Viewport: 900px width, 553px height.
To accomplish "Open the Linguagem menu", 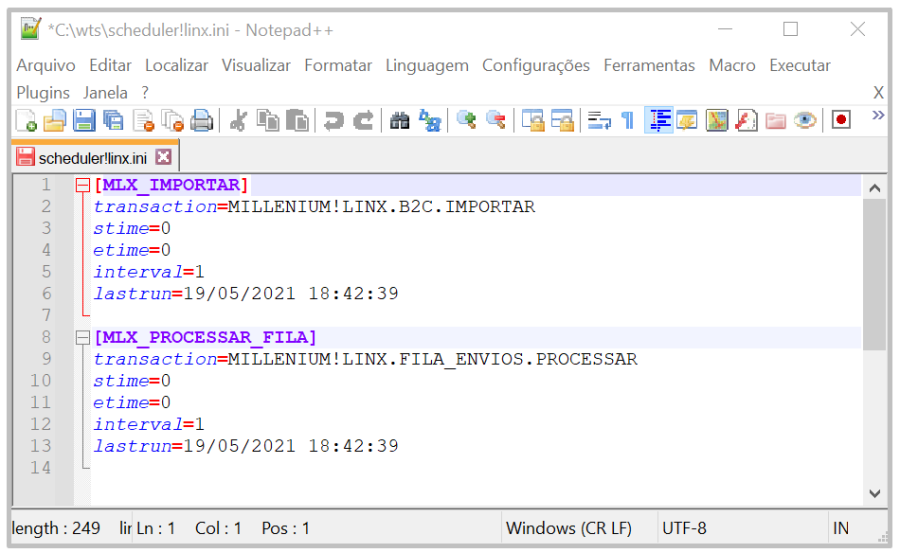I will pyautogui.click(x=427, y=65).
